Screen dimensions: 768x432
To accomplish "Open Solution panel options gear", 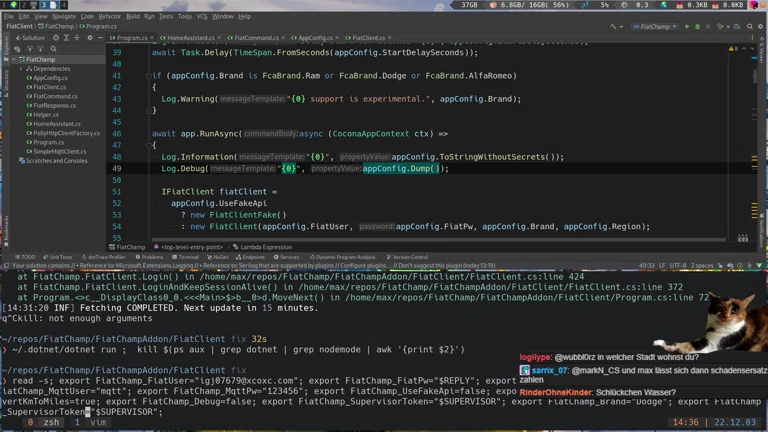I will 90,38.
